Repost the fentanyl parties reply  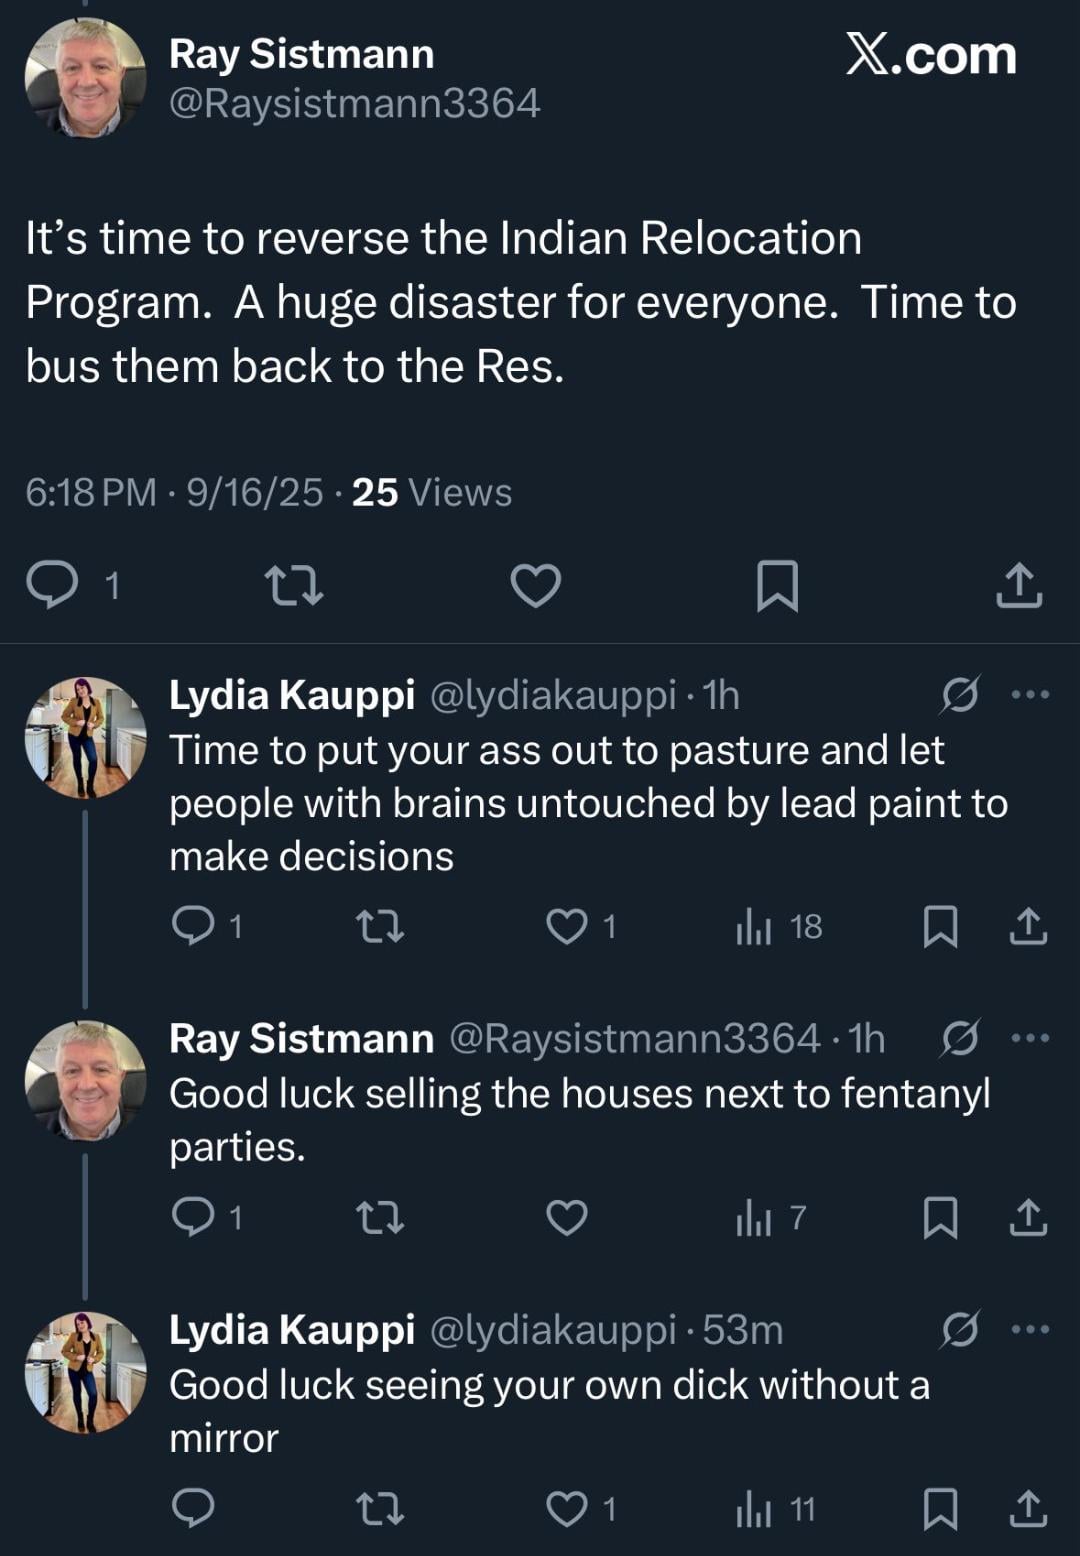point(380,1218)
